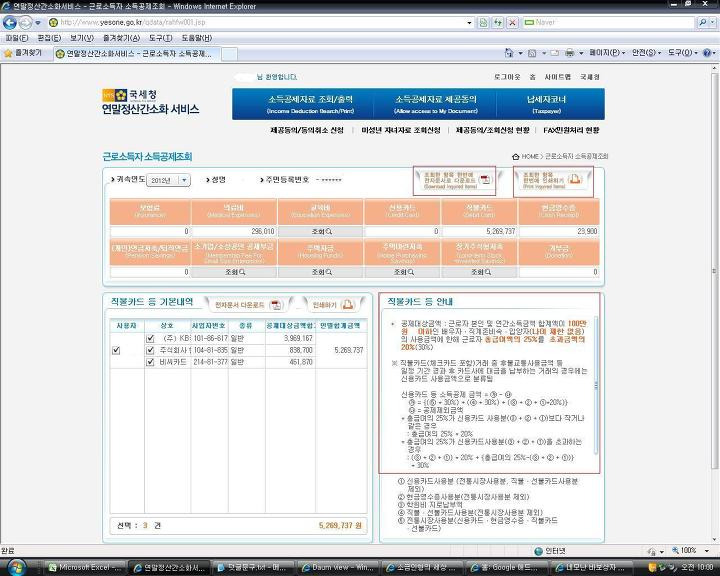The height and width of the screenshot is (576, 720).
Task: Open the 도구(O) command bar dropdown
Action: pyautogui.click(x=682, y=53)
